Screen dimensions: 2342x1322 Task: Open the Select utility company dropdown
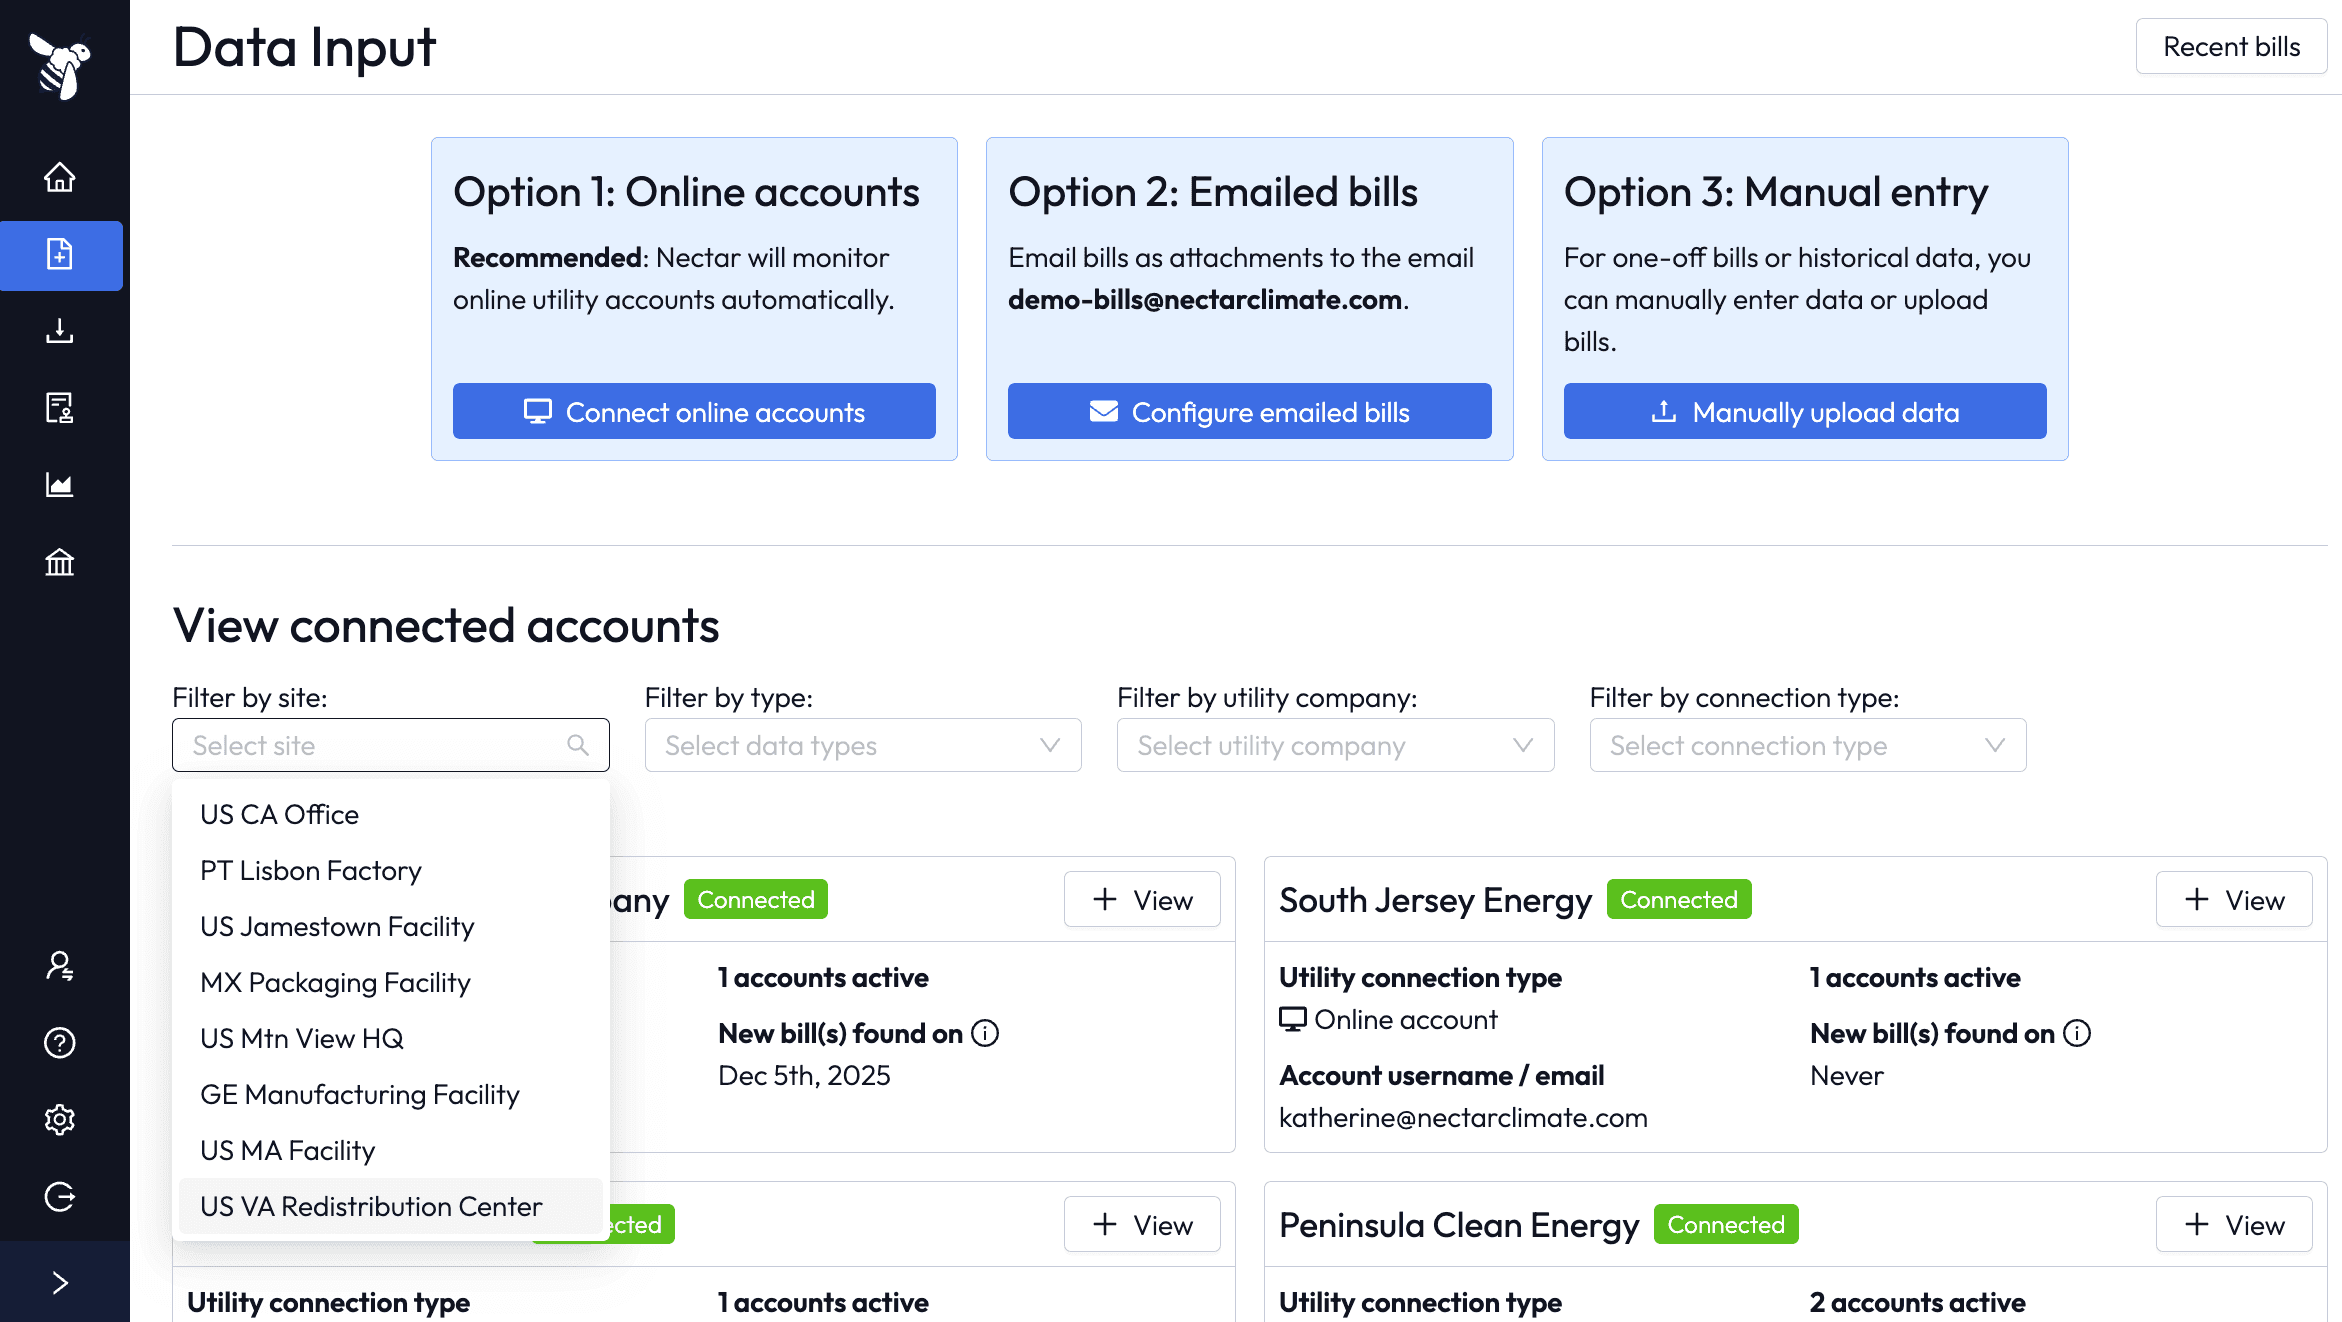[x=1335, y=745]
